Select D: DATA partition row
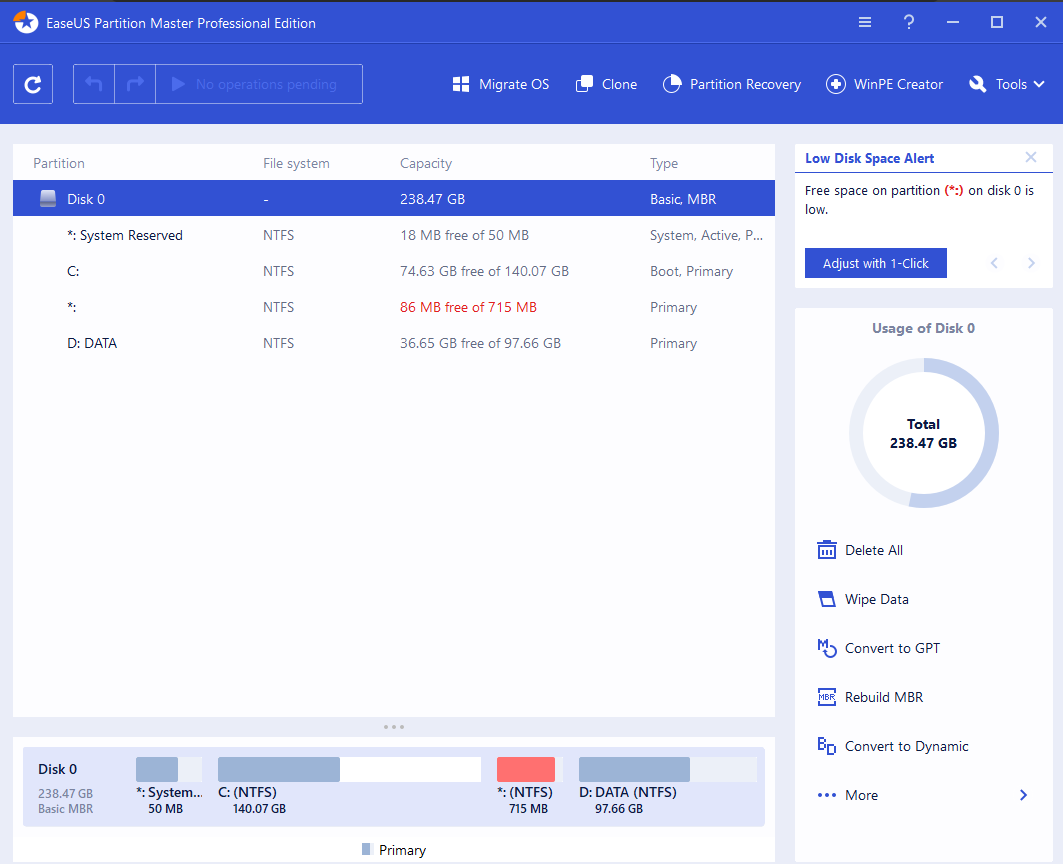The height and width of the screenshot is (864, 1063). (394, 342)
